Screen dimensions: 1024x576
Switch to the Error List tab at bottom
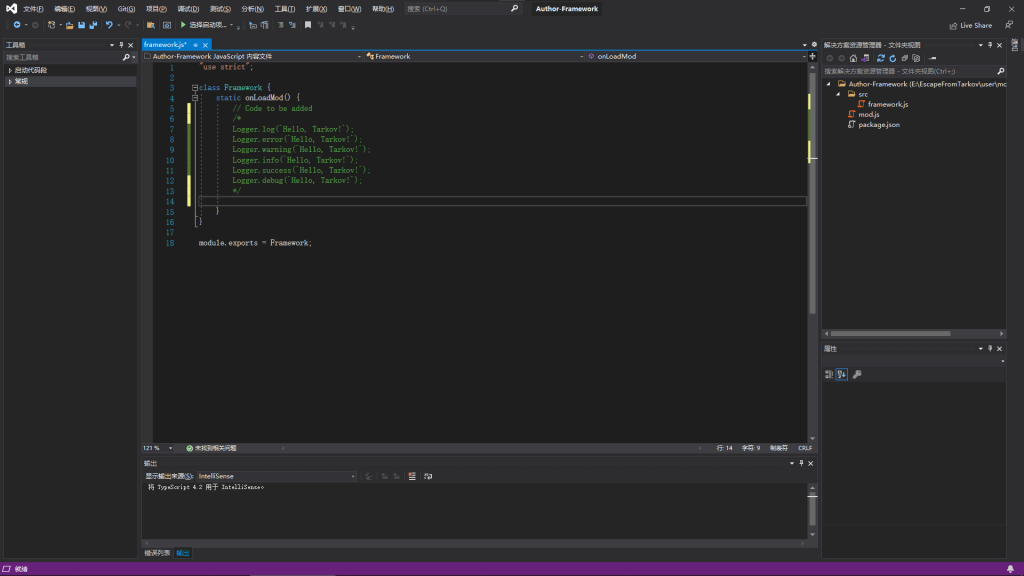(x=157, y=553)
